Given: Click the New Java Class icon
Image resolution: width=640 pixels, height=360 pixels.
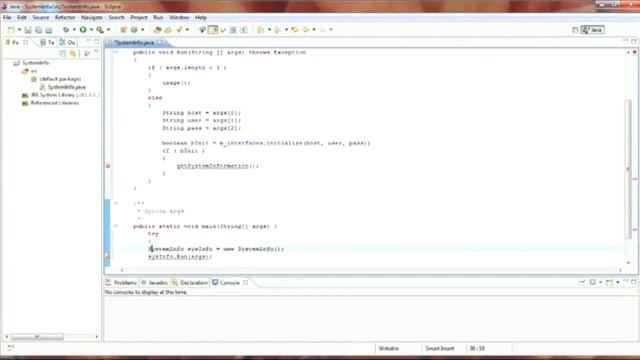Looking at the screenshot, I should pos(134,30).
